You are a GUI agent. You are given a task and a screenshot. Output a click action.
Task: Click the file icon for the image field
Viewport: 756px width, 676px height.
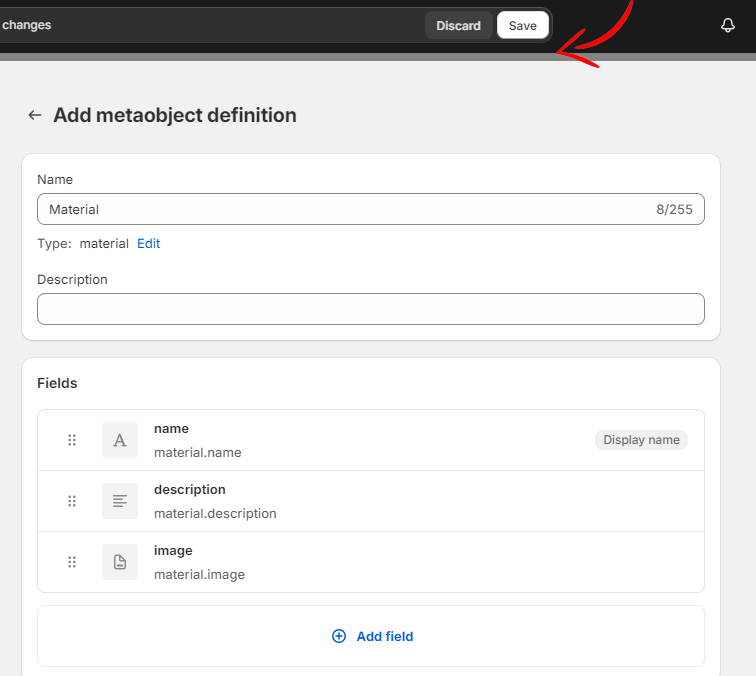pyautogui.click(x=120, y=562)
